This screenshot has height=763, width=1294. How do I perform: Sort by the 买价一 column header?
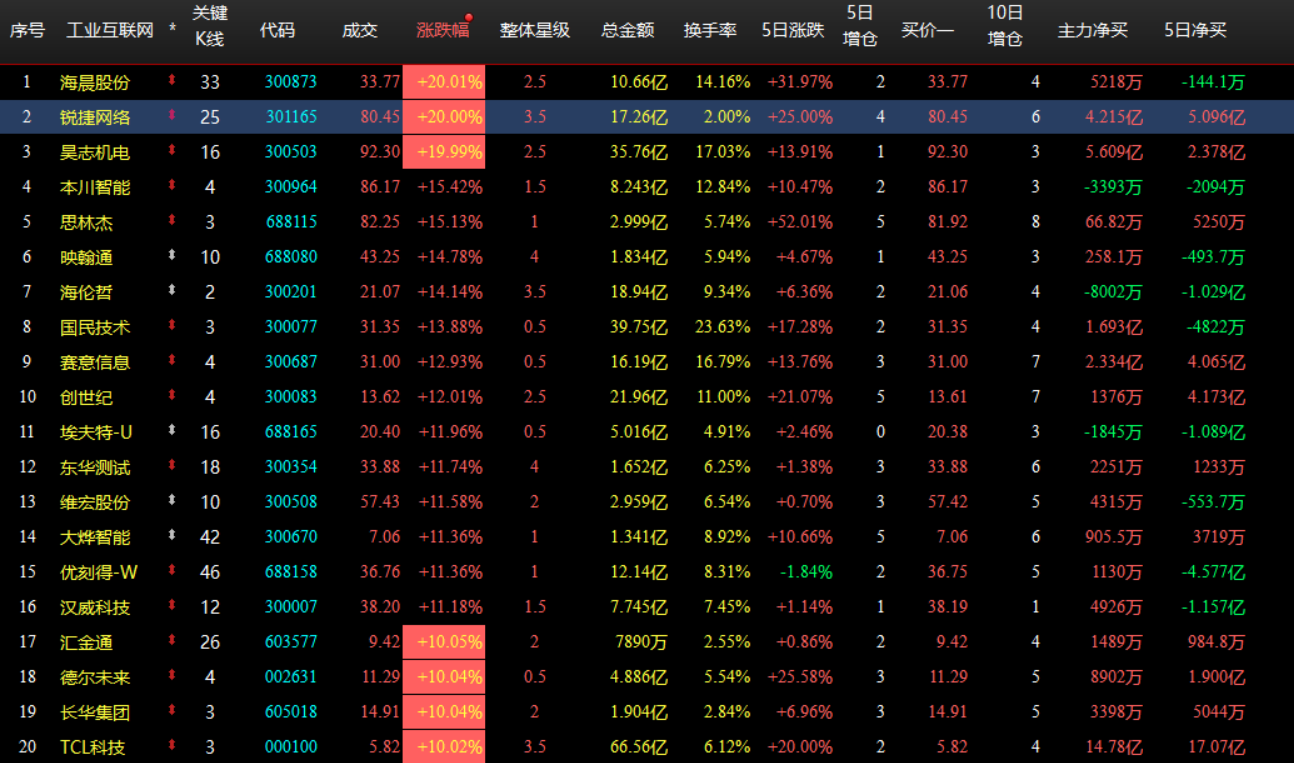(x=928, y=30)
